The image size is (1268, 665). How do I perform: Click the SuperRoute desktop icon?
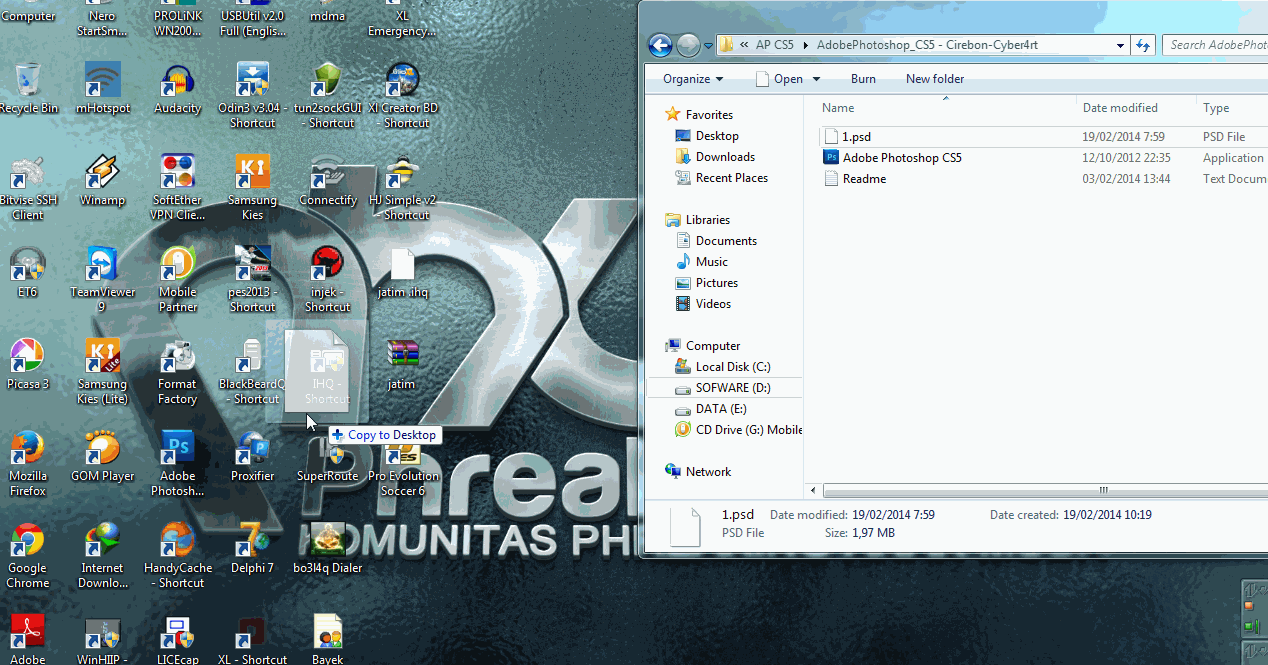[x=328, y=457]
